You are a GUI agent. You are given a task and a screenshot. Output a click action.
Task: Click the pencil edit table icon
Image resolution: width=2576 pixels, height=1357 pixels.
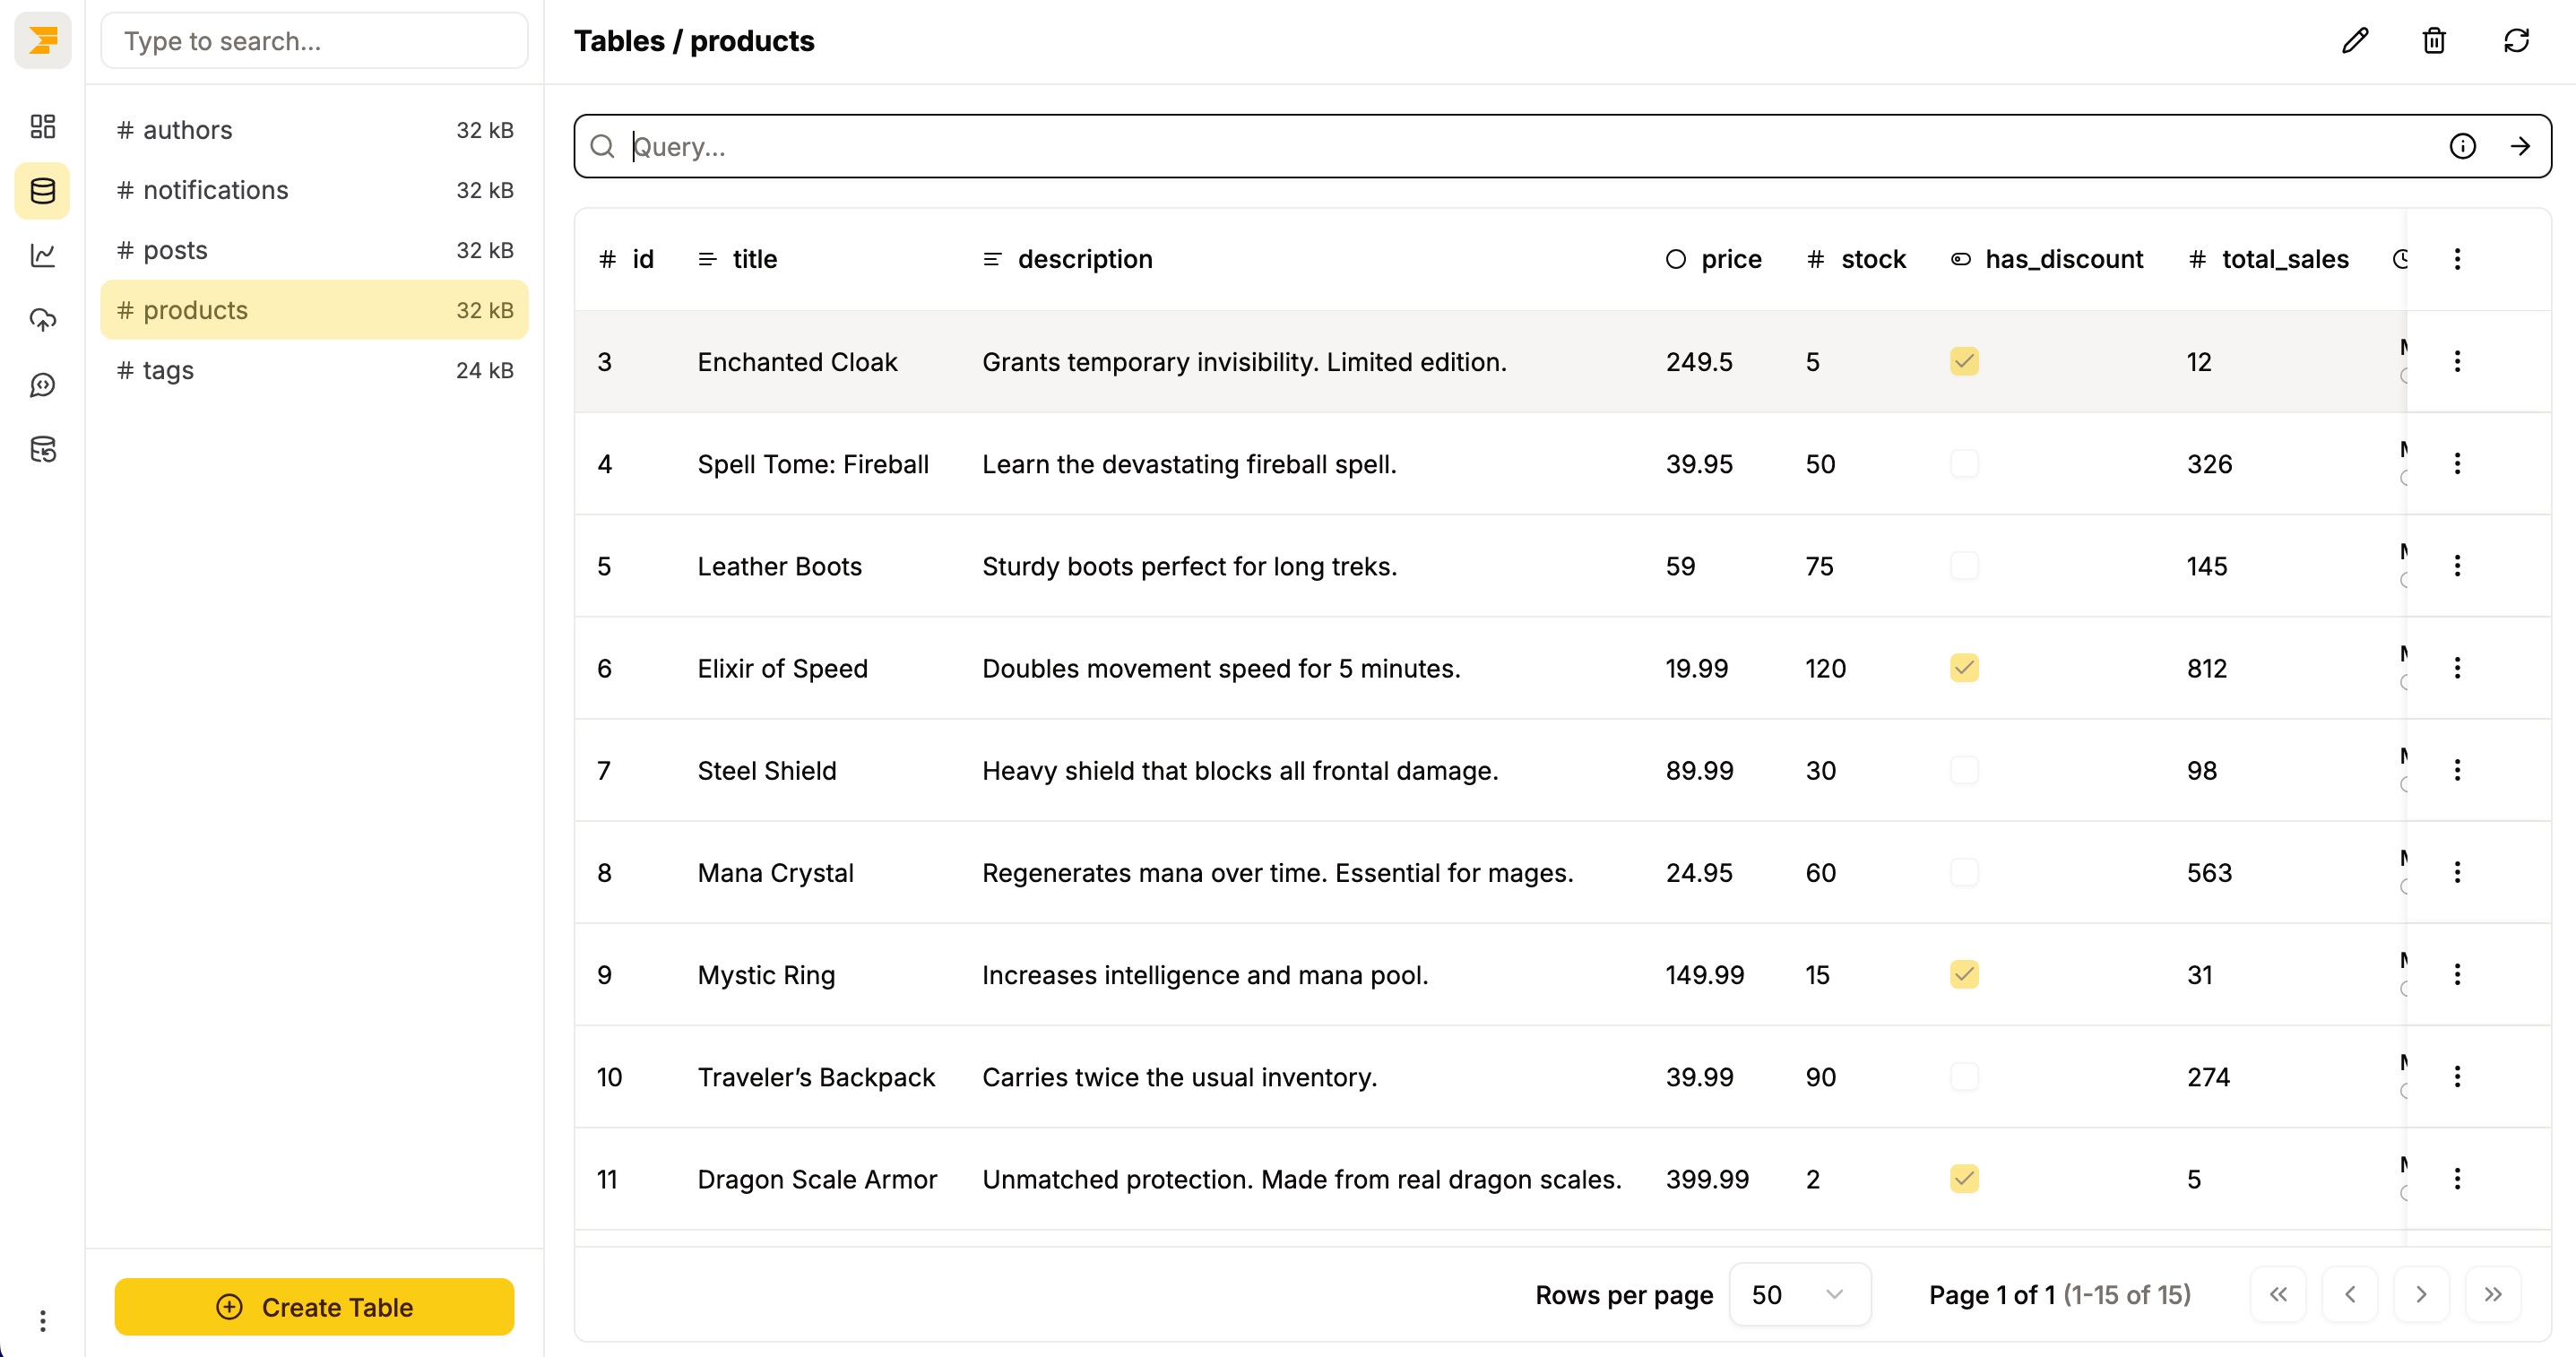pyautogui.click(x=2355, y=41)
